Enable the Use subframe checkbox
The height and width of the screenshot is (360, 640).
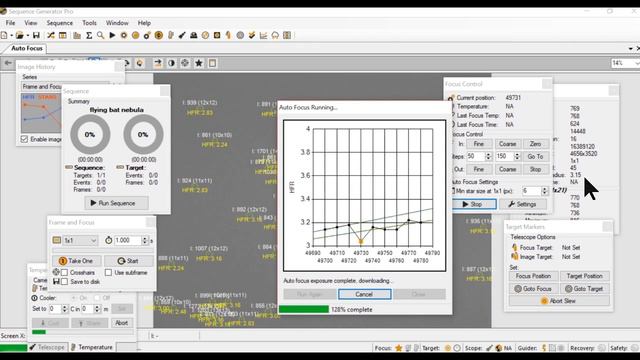coord(108,272)
